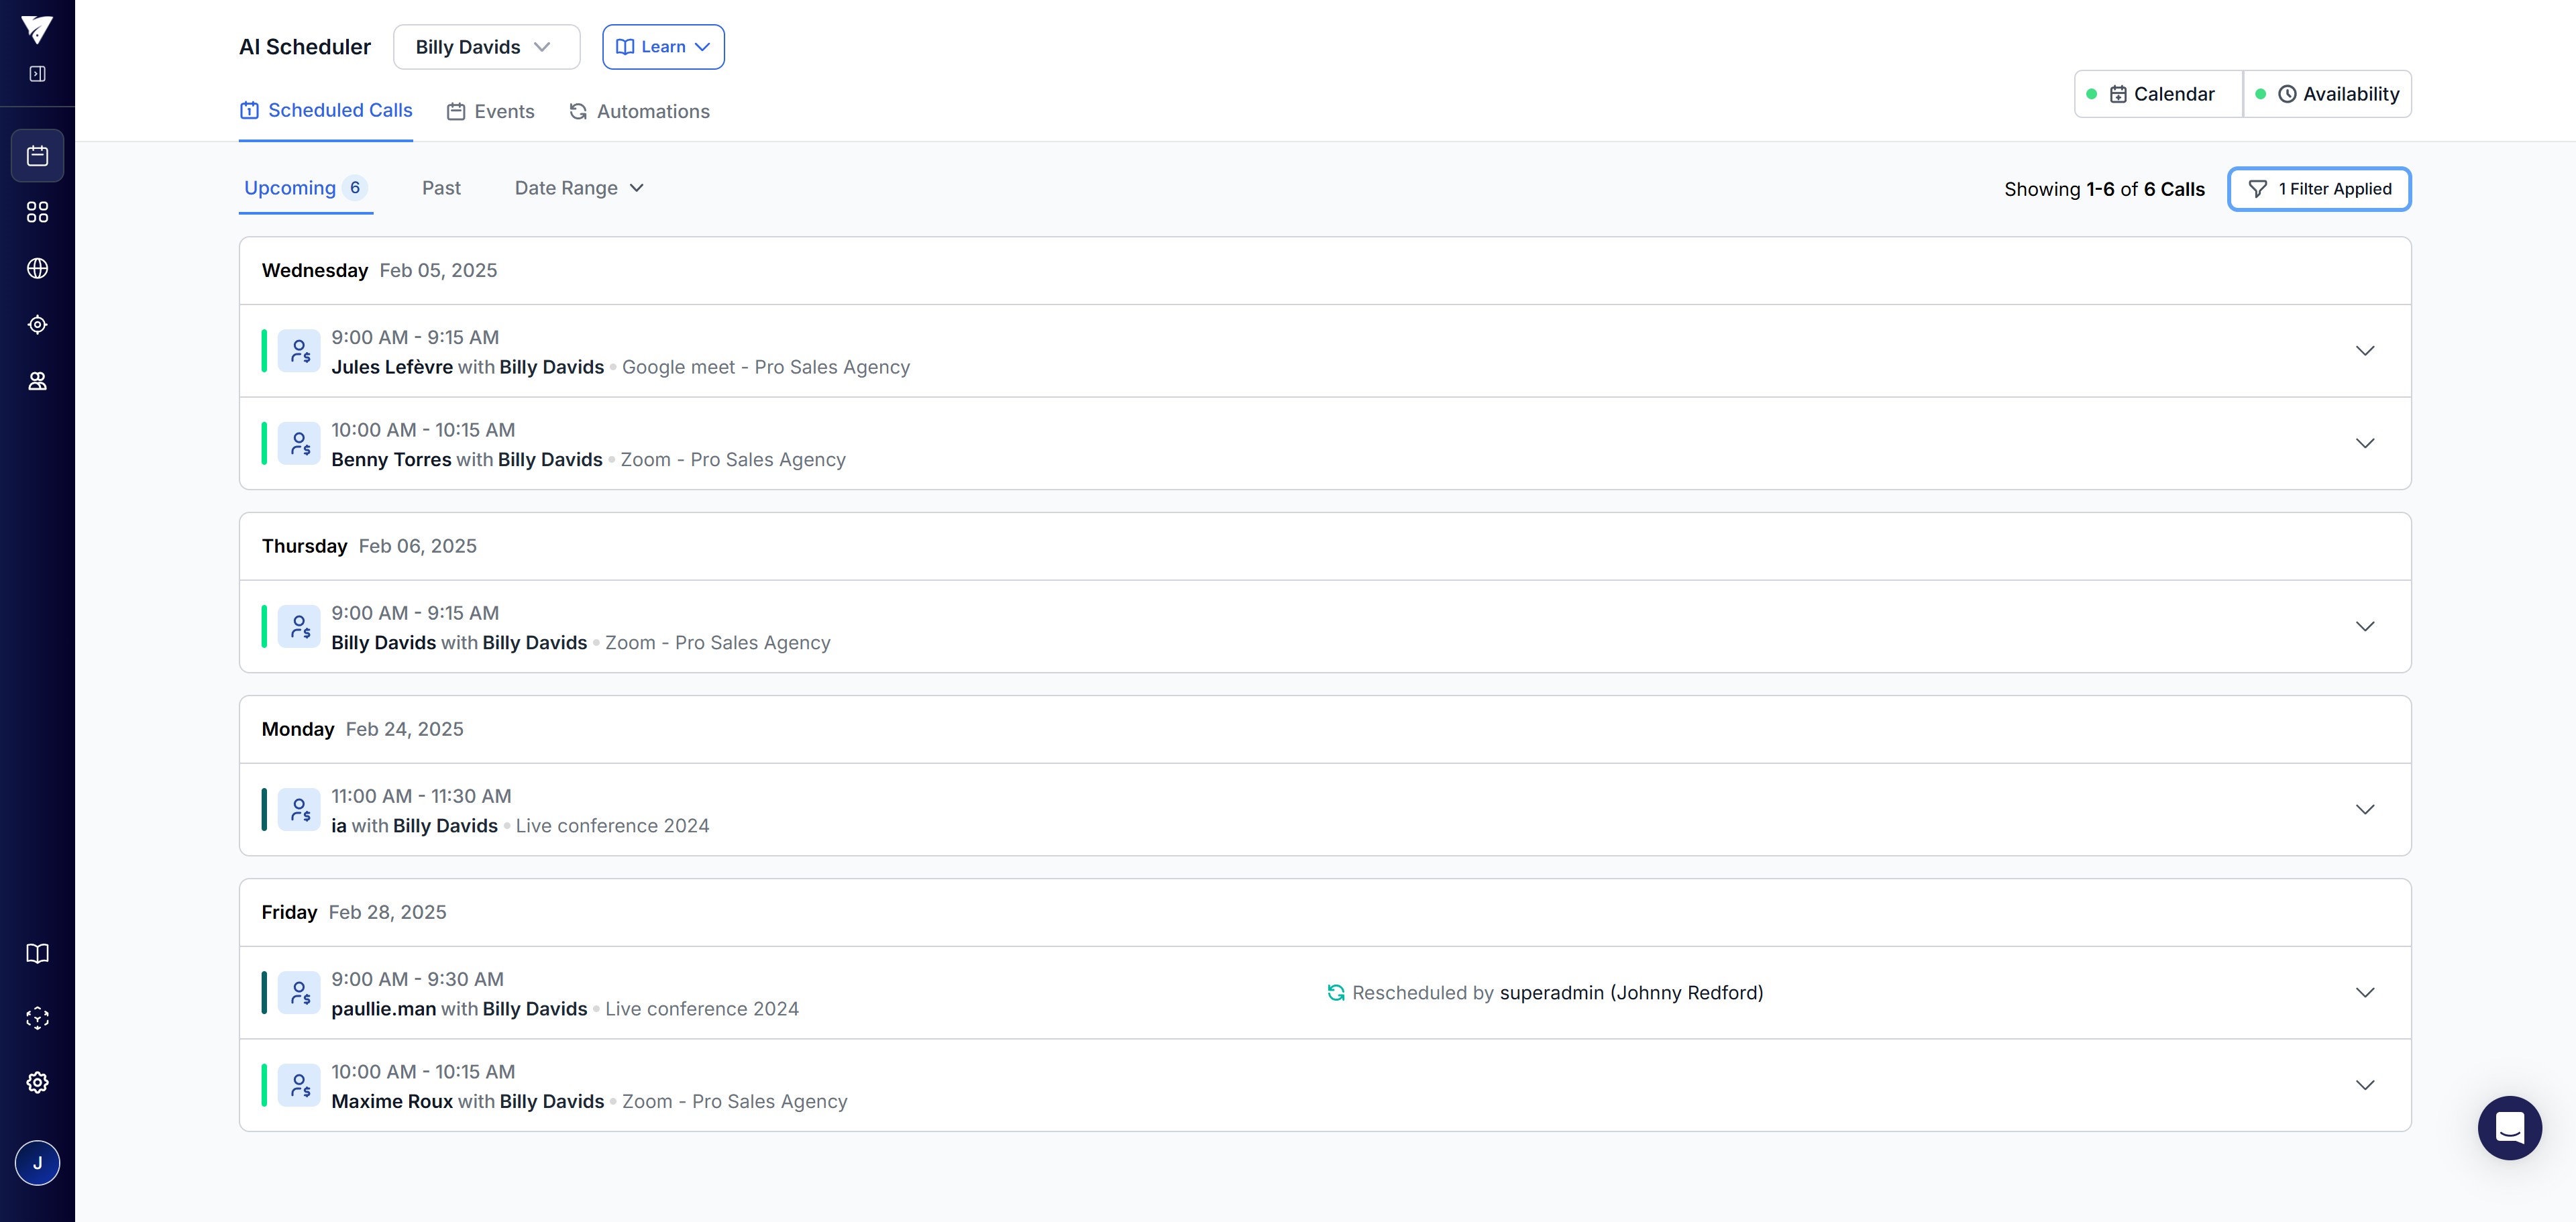
Task: Click the calendar icon in left sidebar
Action: click(37, 156)
